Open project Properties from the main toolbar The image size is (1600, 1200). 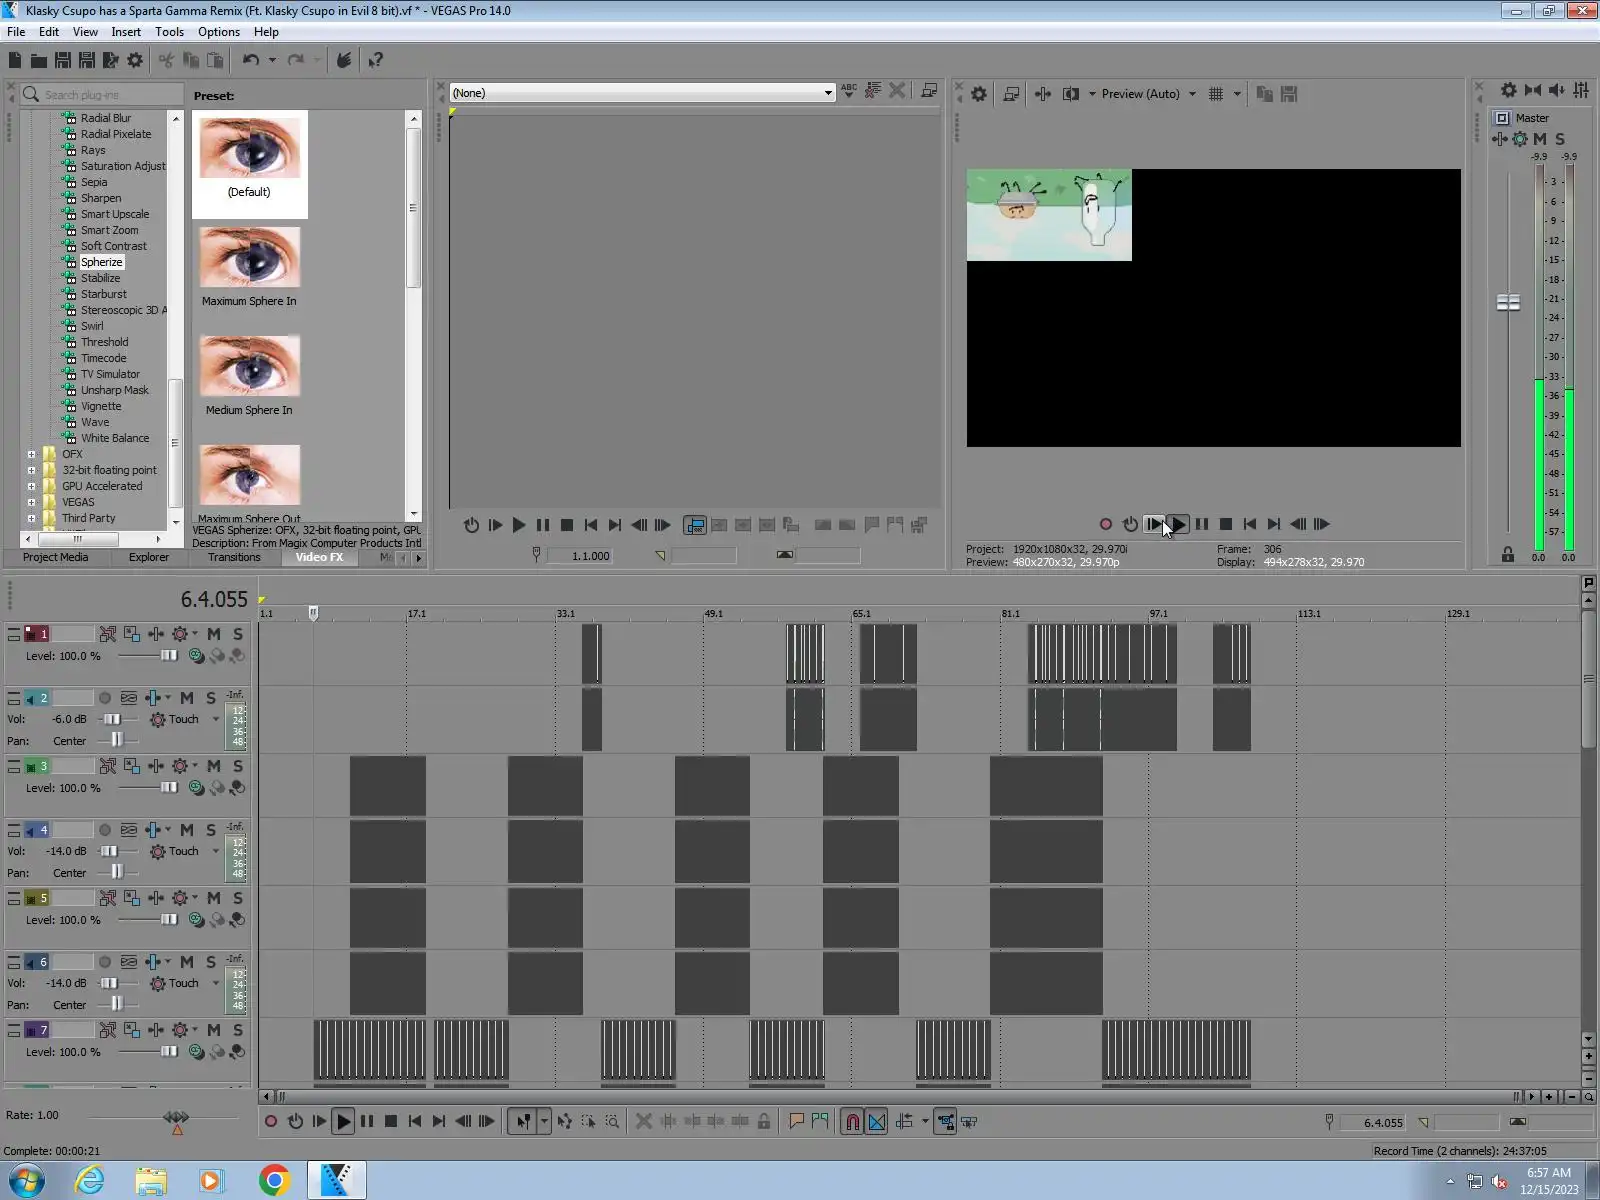135,61
